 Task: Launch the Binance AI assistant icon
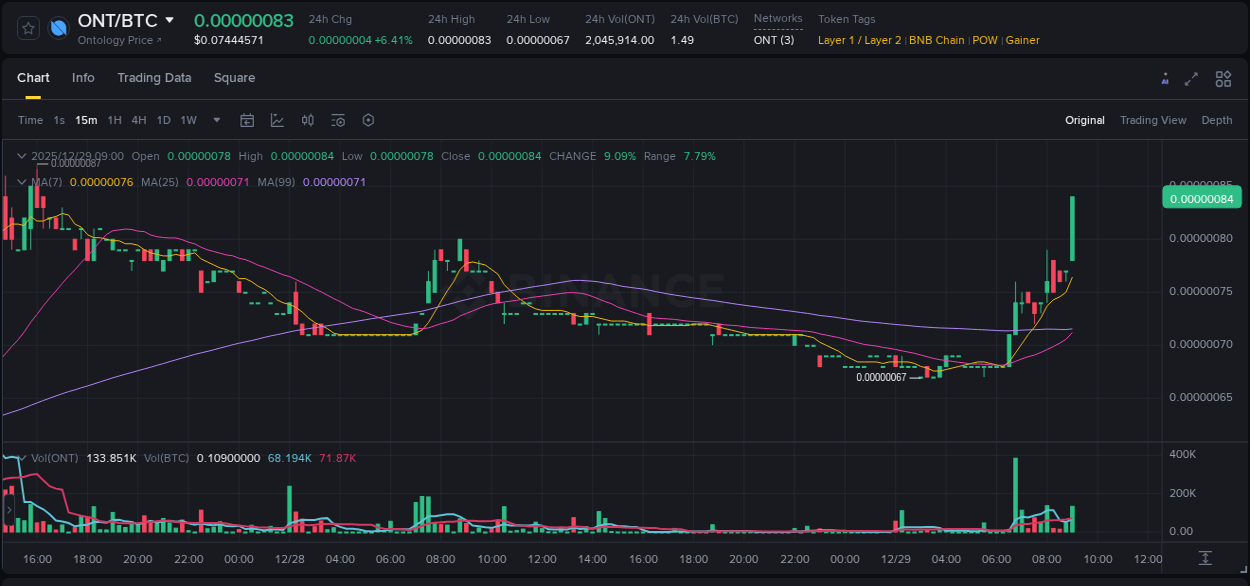[1165, 78]
